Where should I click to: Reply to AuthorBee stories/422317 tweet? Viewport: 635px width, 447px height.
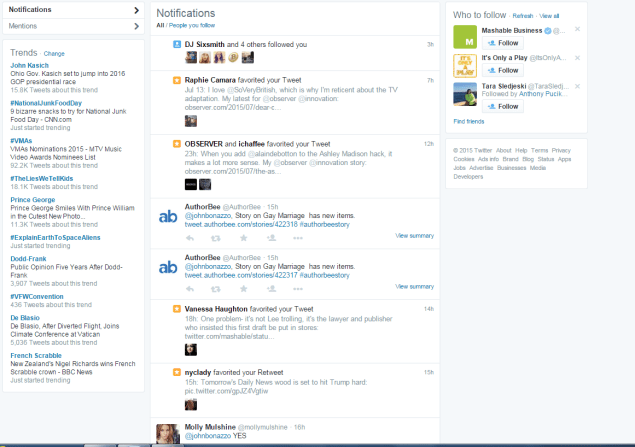tap(190, 289)
